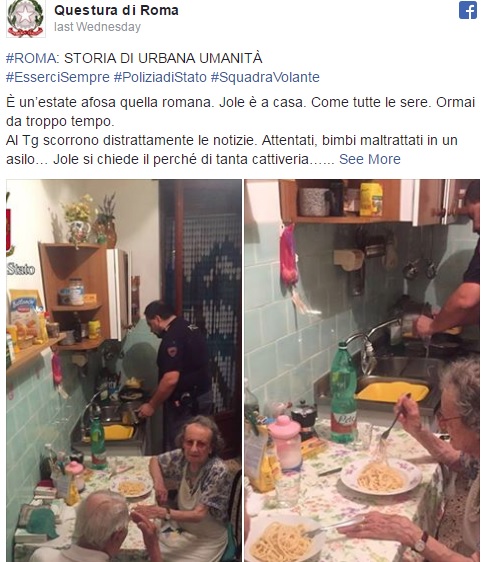This screenshot has width=492, height=562.
Task: Click the 'last Wednesday' timestamp
Action: tap(97, 27)
